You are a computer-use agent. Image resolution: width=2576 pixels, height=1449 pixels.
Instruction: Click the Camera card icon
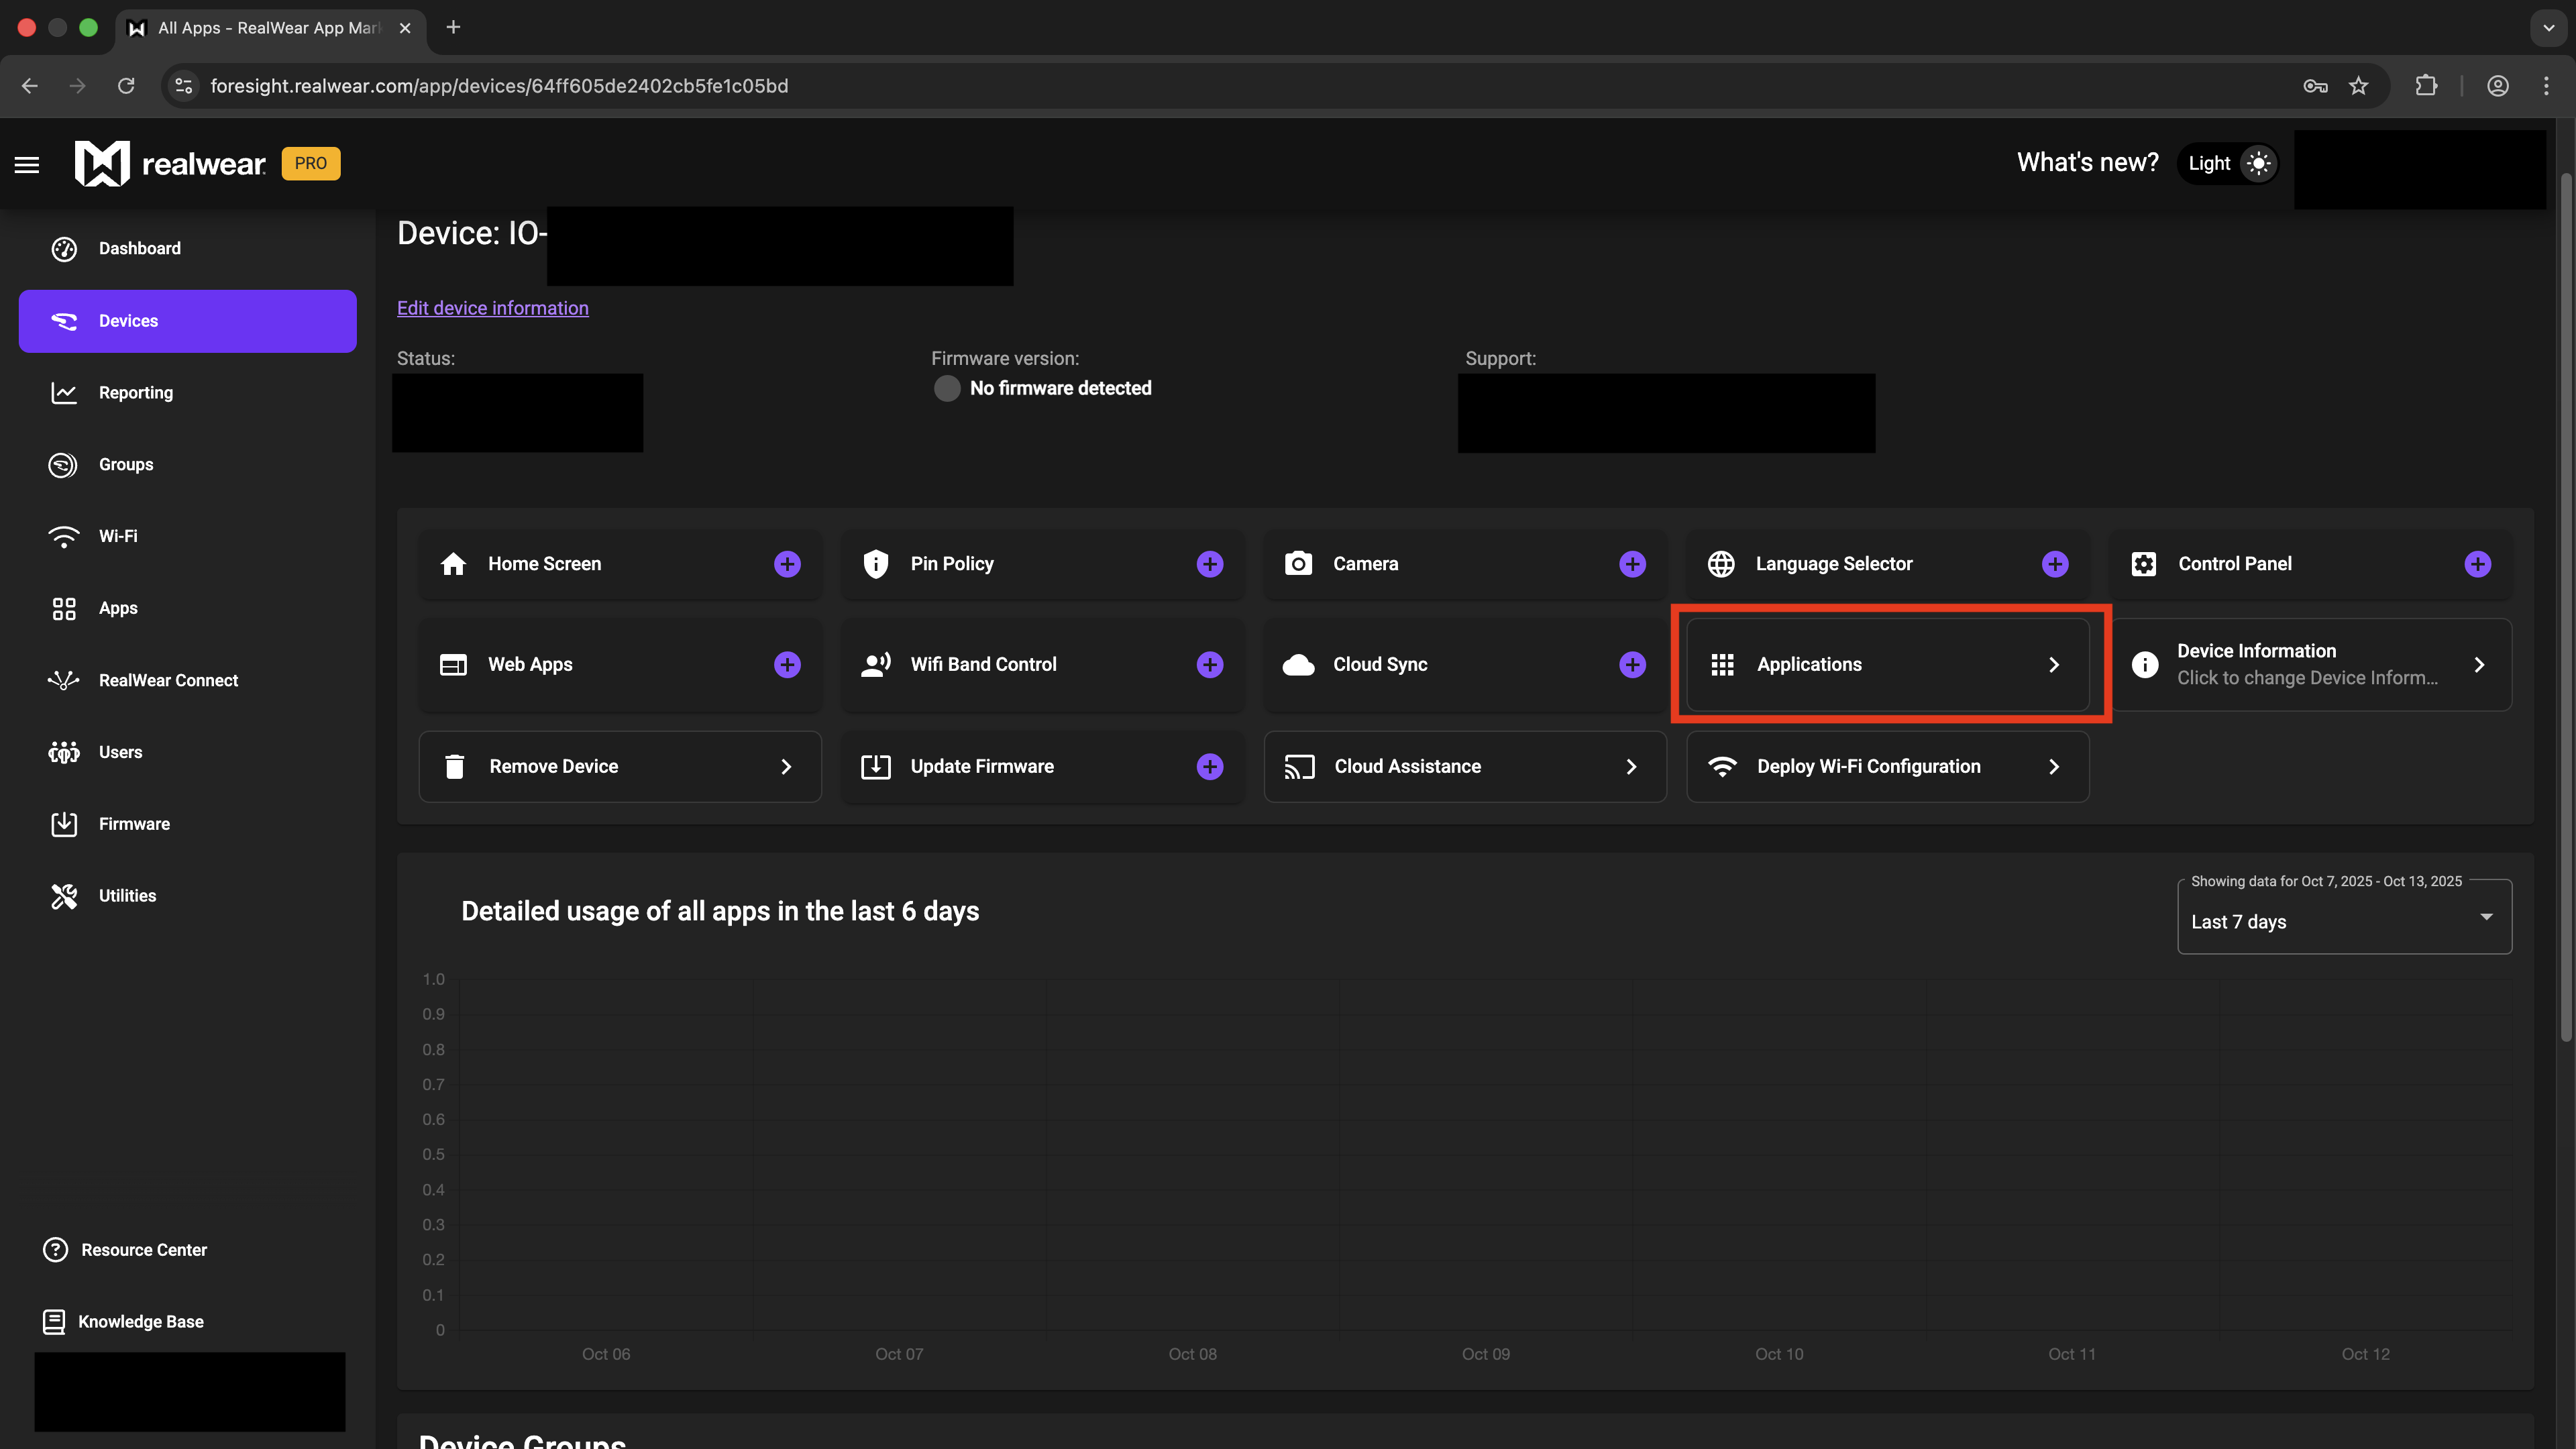(1298, 564)
